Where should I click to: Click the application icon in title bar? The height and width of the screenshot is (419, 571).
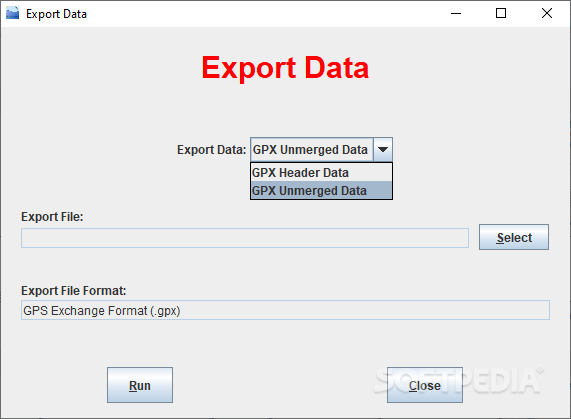12,13
